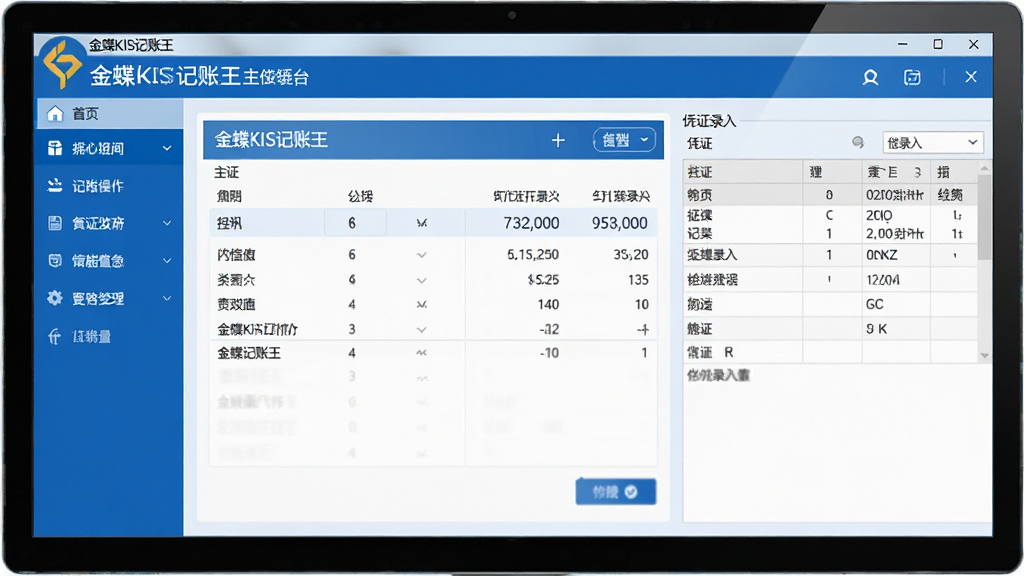Image resolution: width=1024 pixels, height=576 pixels.
Task: Close the workbench using the blue header X
Action: pos(971,77)
